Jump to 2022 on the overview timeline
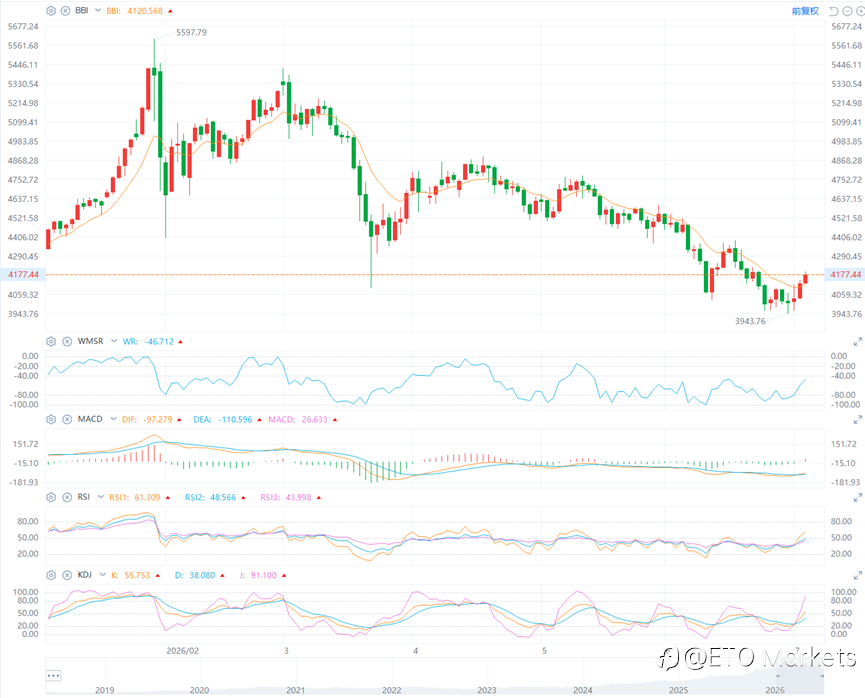The width and height of the screenshot is (865, 698). 392,690
